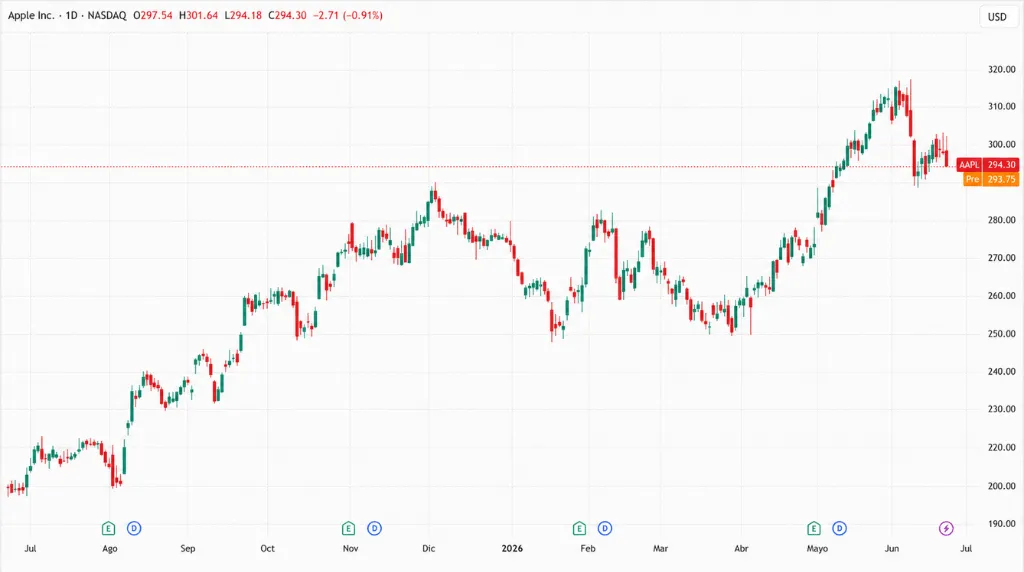
Task: Click the August dividend D marker
Action: tap(134, 528)
